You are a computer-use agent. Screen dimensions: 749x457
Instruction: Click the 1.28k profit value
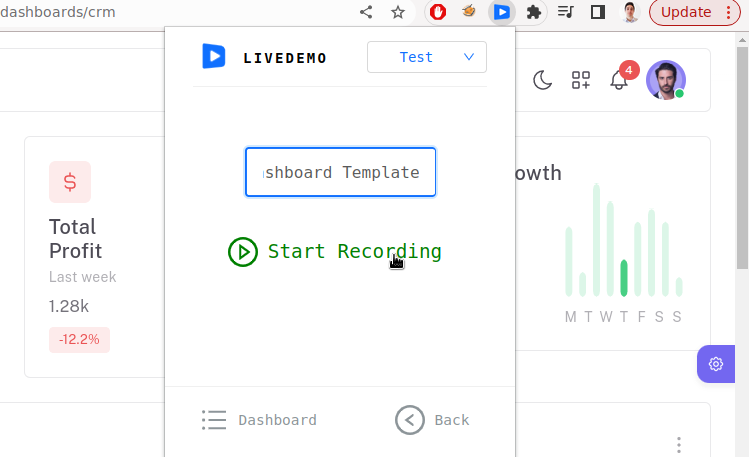[69, 306]
